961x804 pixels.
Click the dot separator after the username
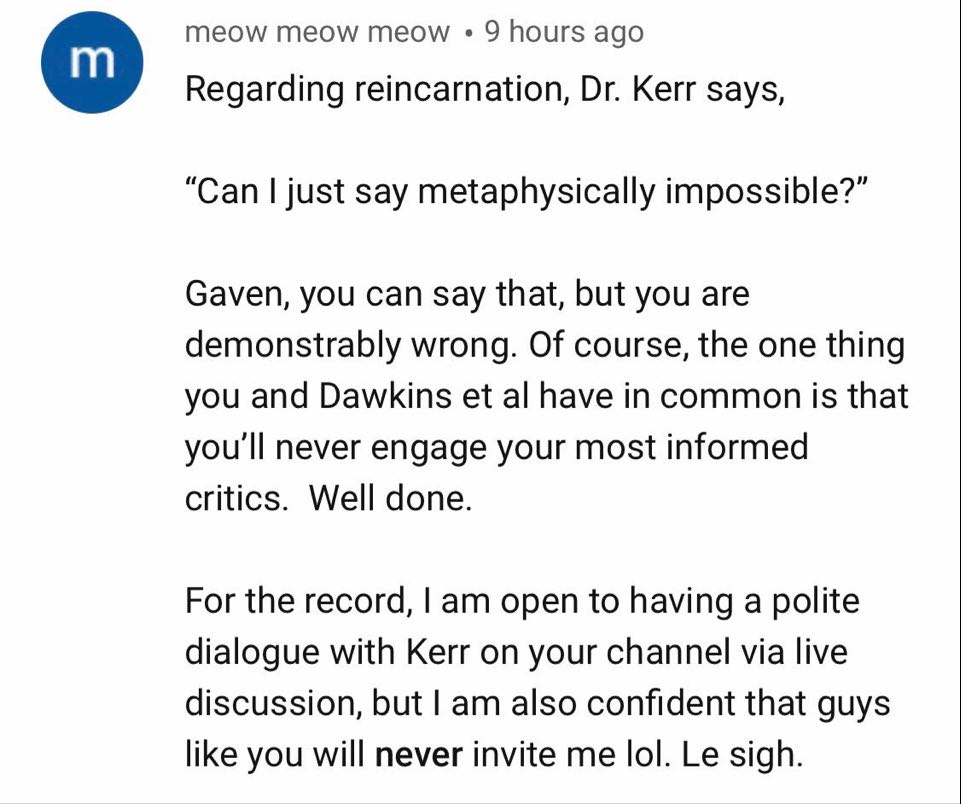[x=468, y=34]
